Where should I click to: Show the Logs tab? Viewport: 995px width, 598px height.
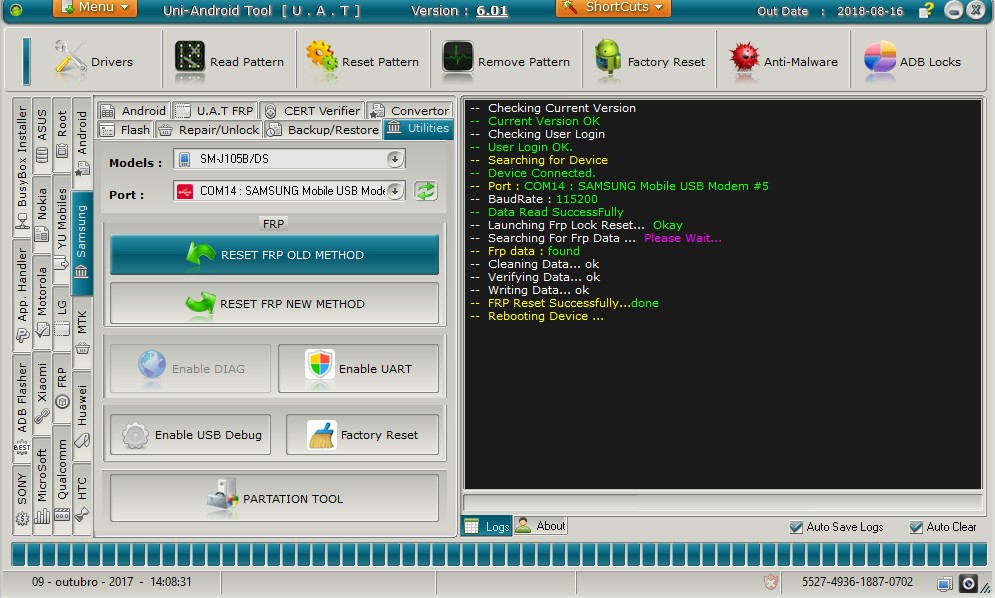487,526
